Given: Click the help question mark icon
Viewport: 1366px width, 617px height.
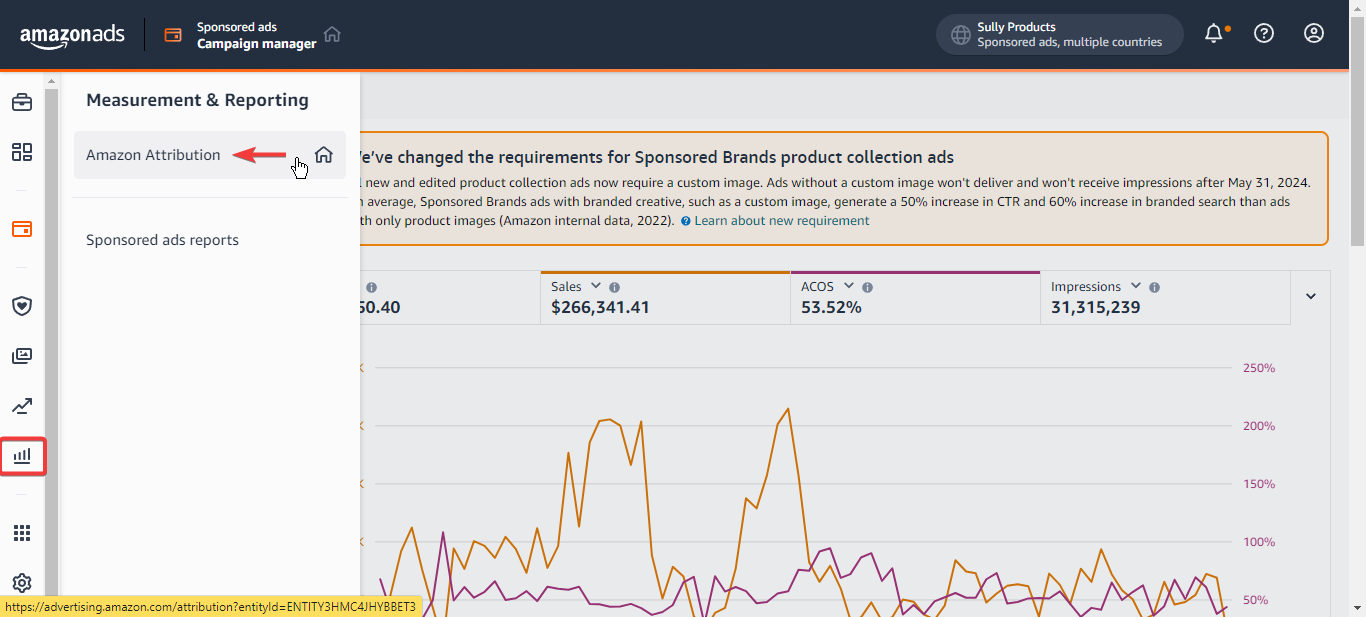Looking at the screenshot, I should pos(1263,33).
